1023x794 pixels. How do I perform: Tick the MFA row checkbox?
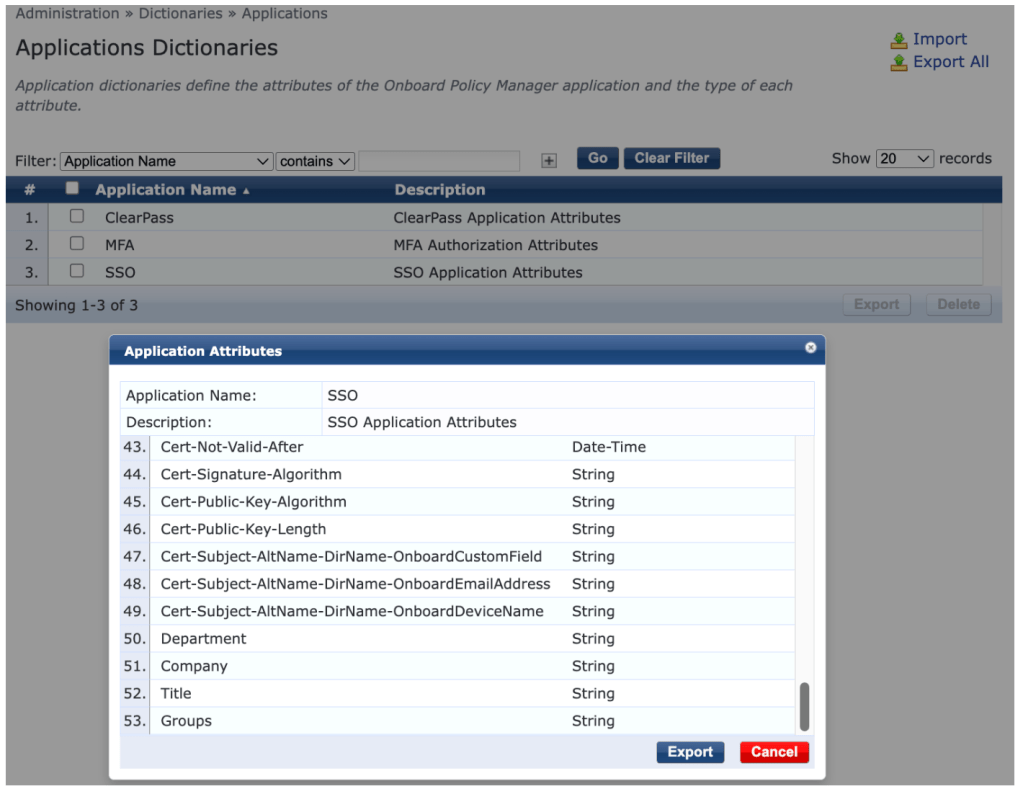(77, 243)
